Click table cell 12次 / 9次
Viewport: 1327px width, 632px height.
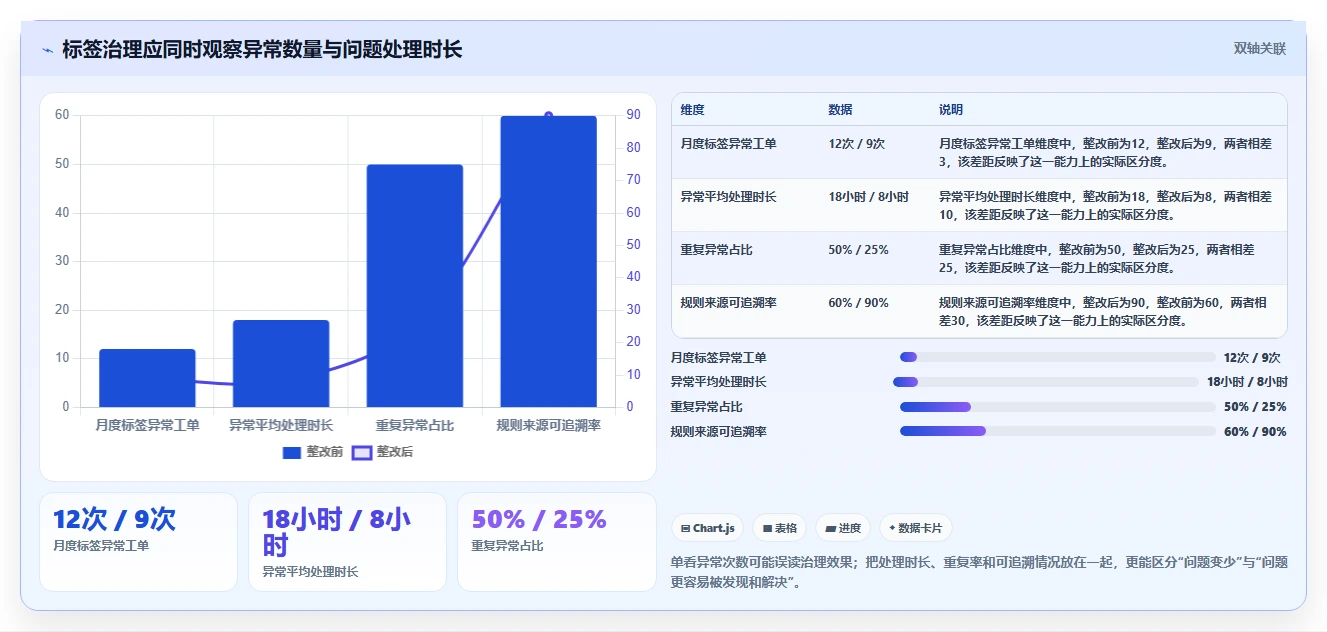[x=856, y=144]
